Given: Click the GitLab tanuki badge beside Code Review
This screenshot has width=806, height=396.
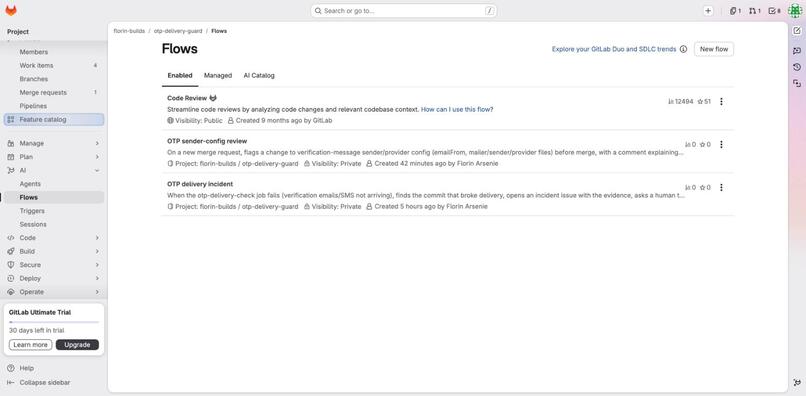Looking at the screenshot, I should [213, 98].
